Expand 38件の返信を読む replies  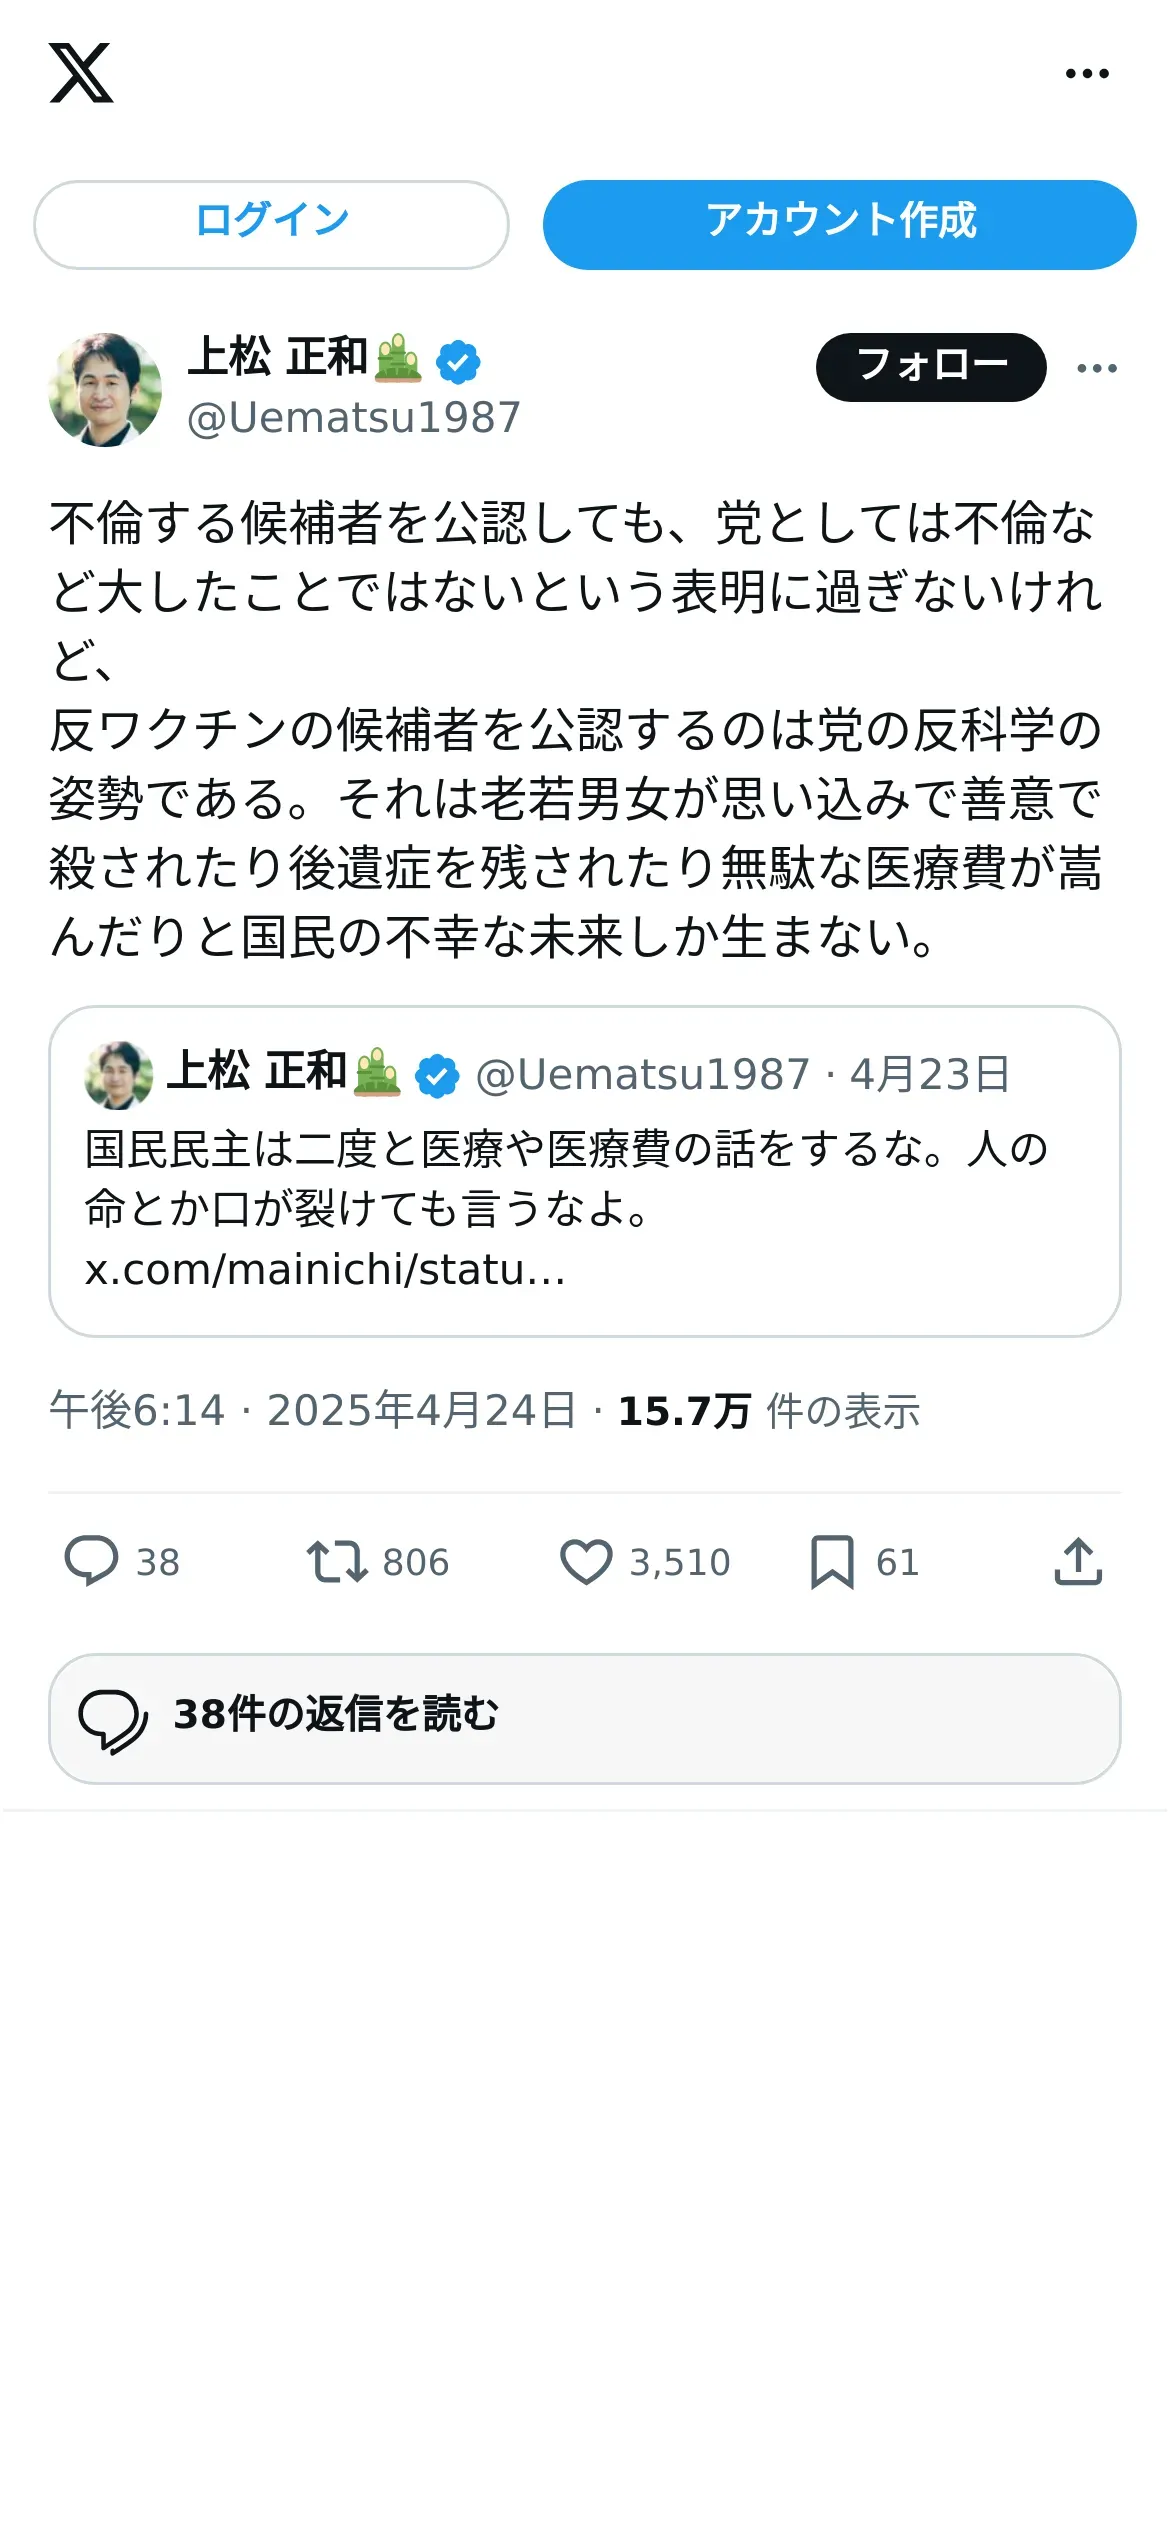tap(585, 1718)
